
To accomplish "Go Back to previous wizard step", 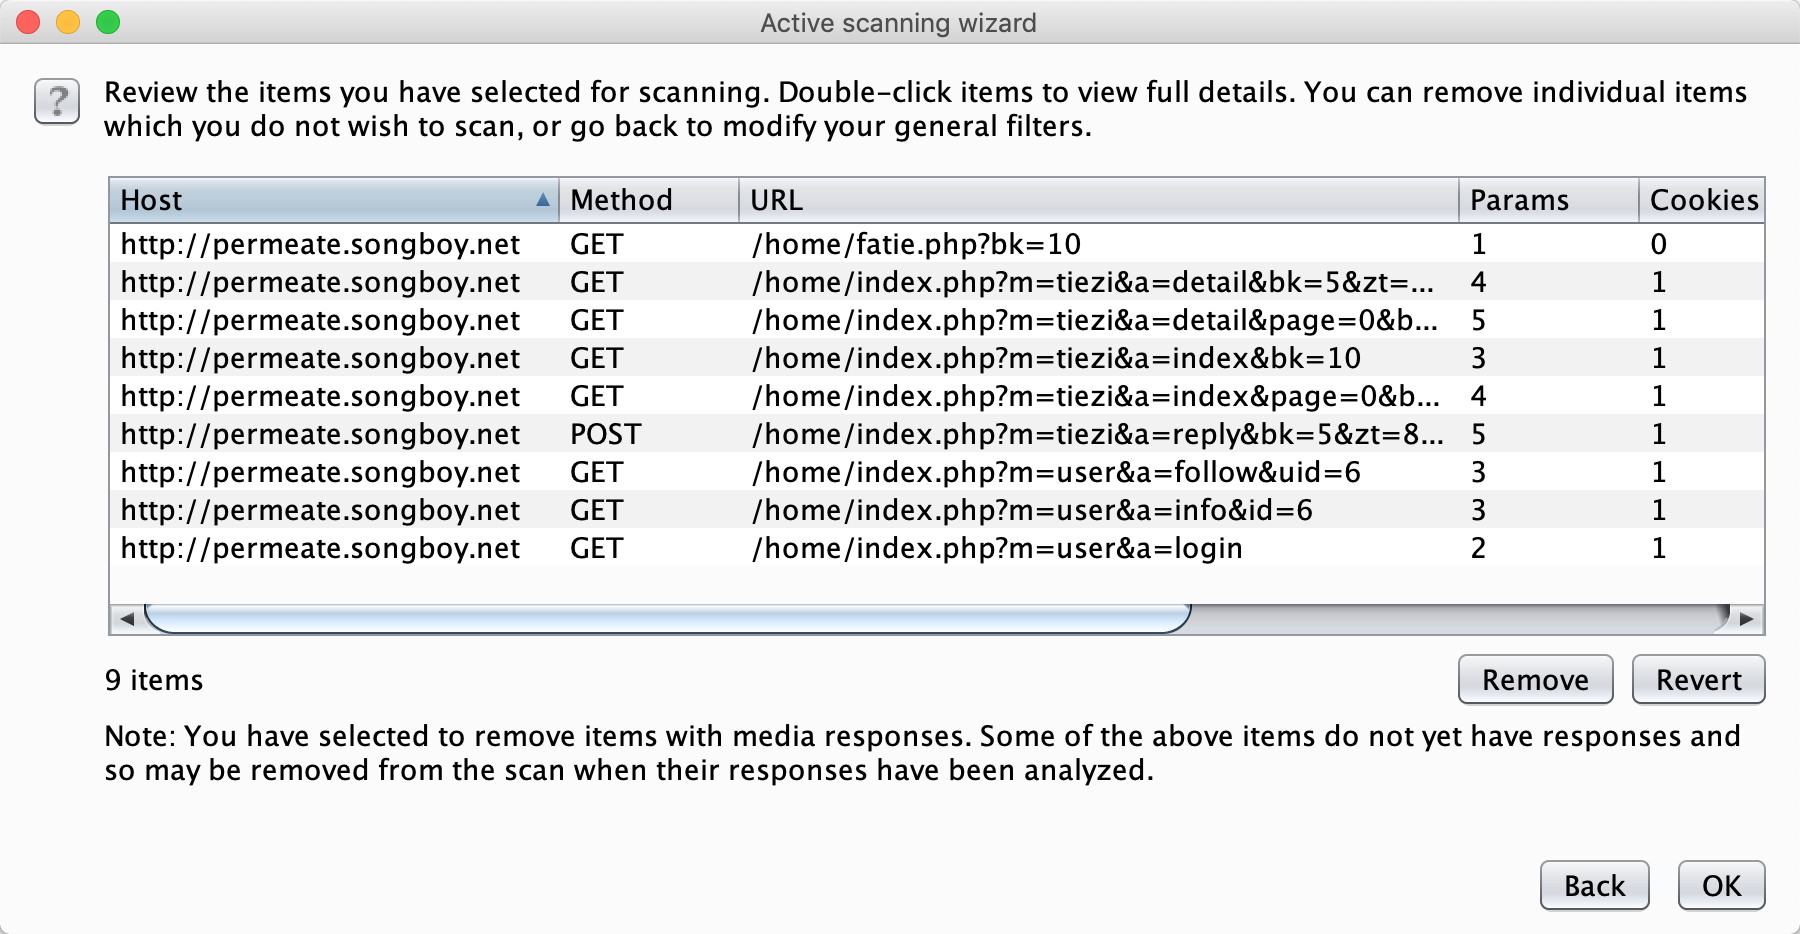I will (x=1594, y=886).
